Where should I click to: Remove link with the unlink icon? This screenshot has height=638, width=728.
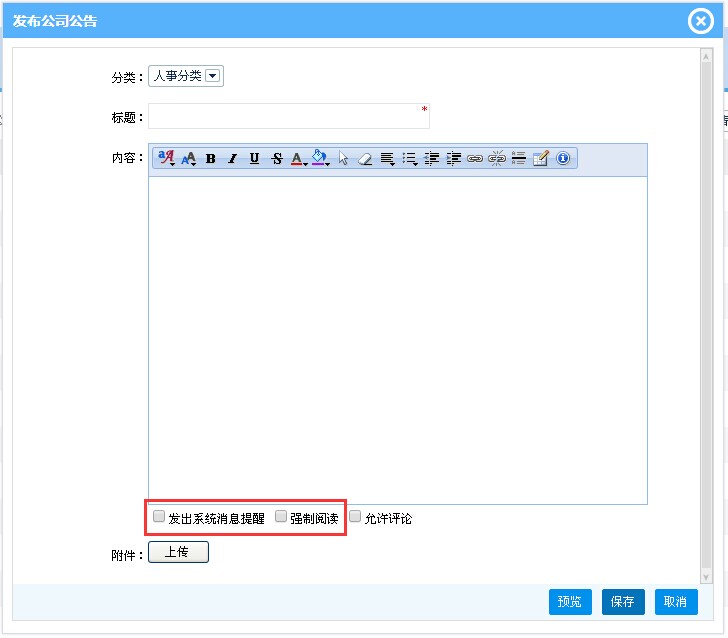[x=496, y=158]
